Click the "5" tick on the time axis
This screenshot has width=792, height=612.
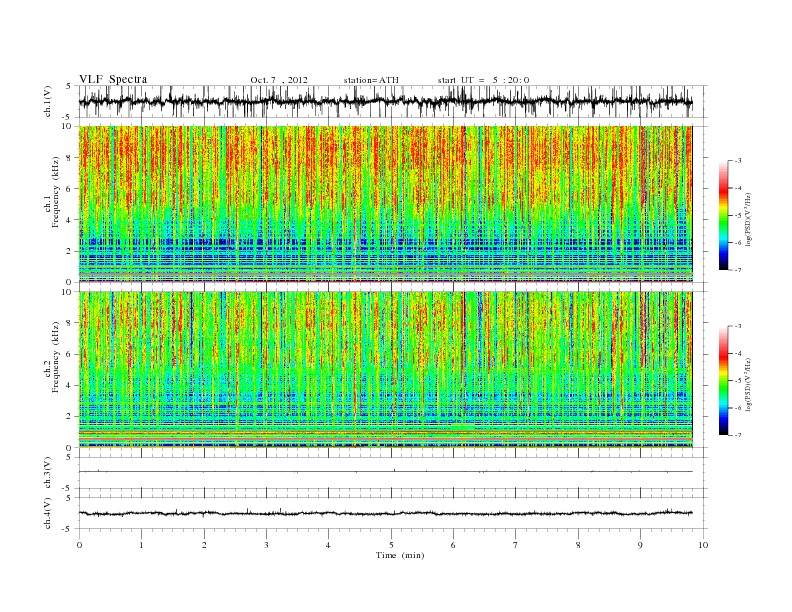pyautogui.click(x=391, y=545)
